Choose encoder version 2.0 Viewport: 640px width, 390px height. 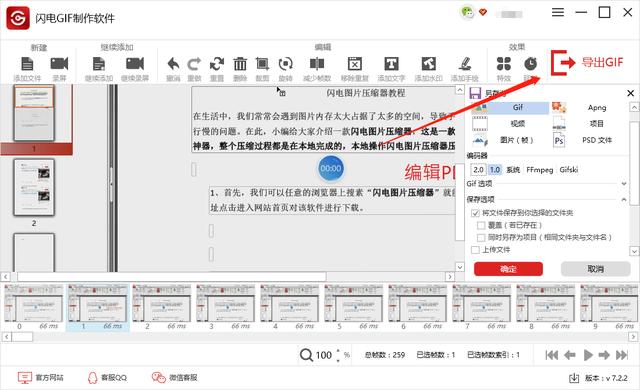click(478, 170)
